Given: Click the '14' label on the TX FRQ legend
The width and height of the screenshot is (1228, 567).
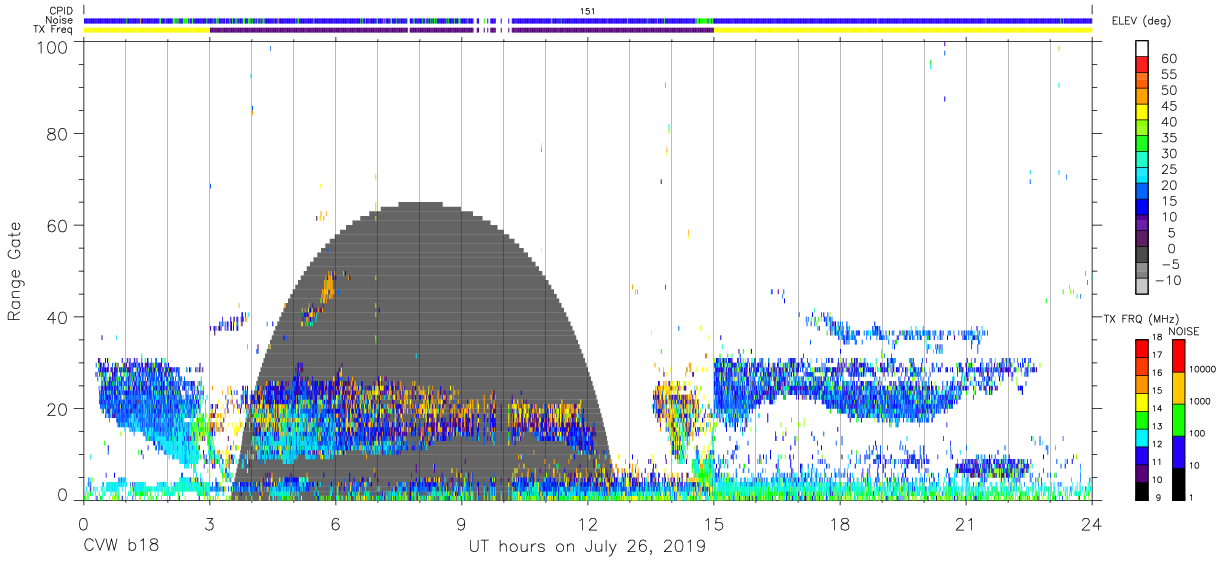Looking at the screenshot, I should pyautogui.click(x=1157, y=408).
